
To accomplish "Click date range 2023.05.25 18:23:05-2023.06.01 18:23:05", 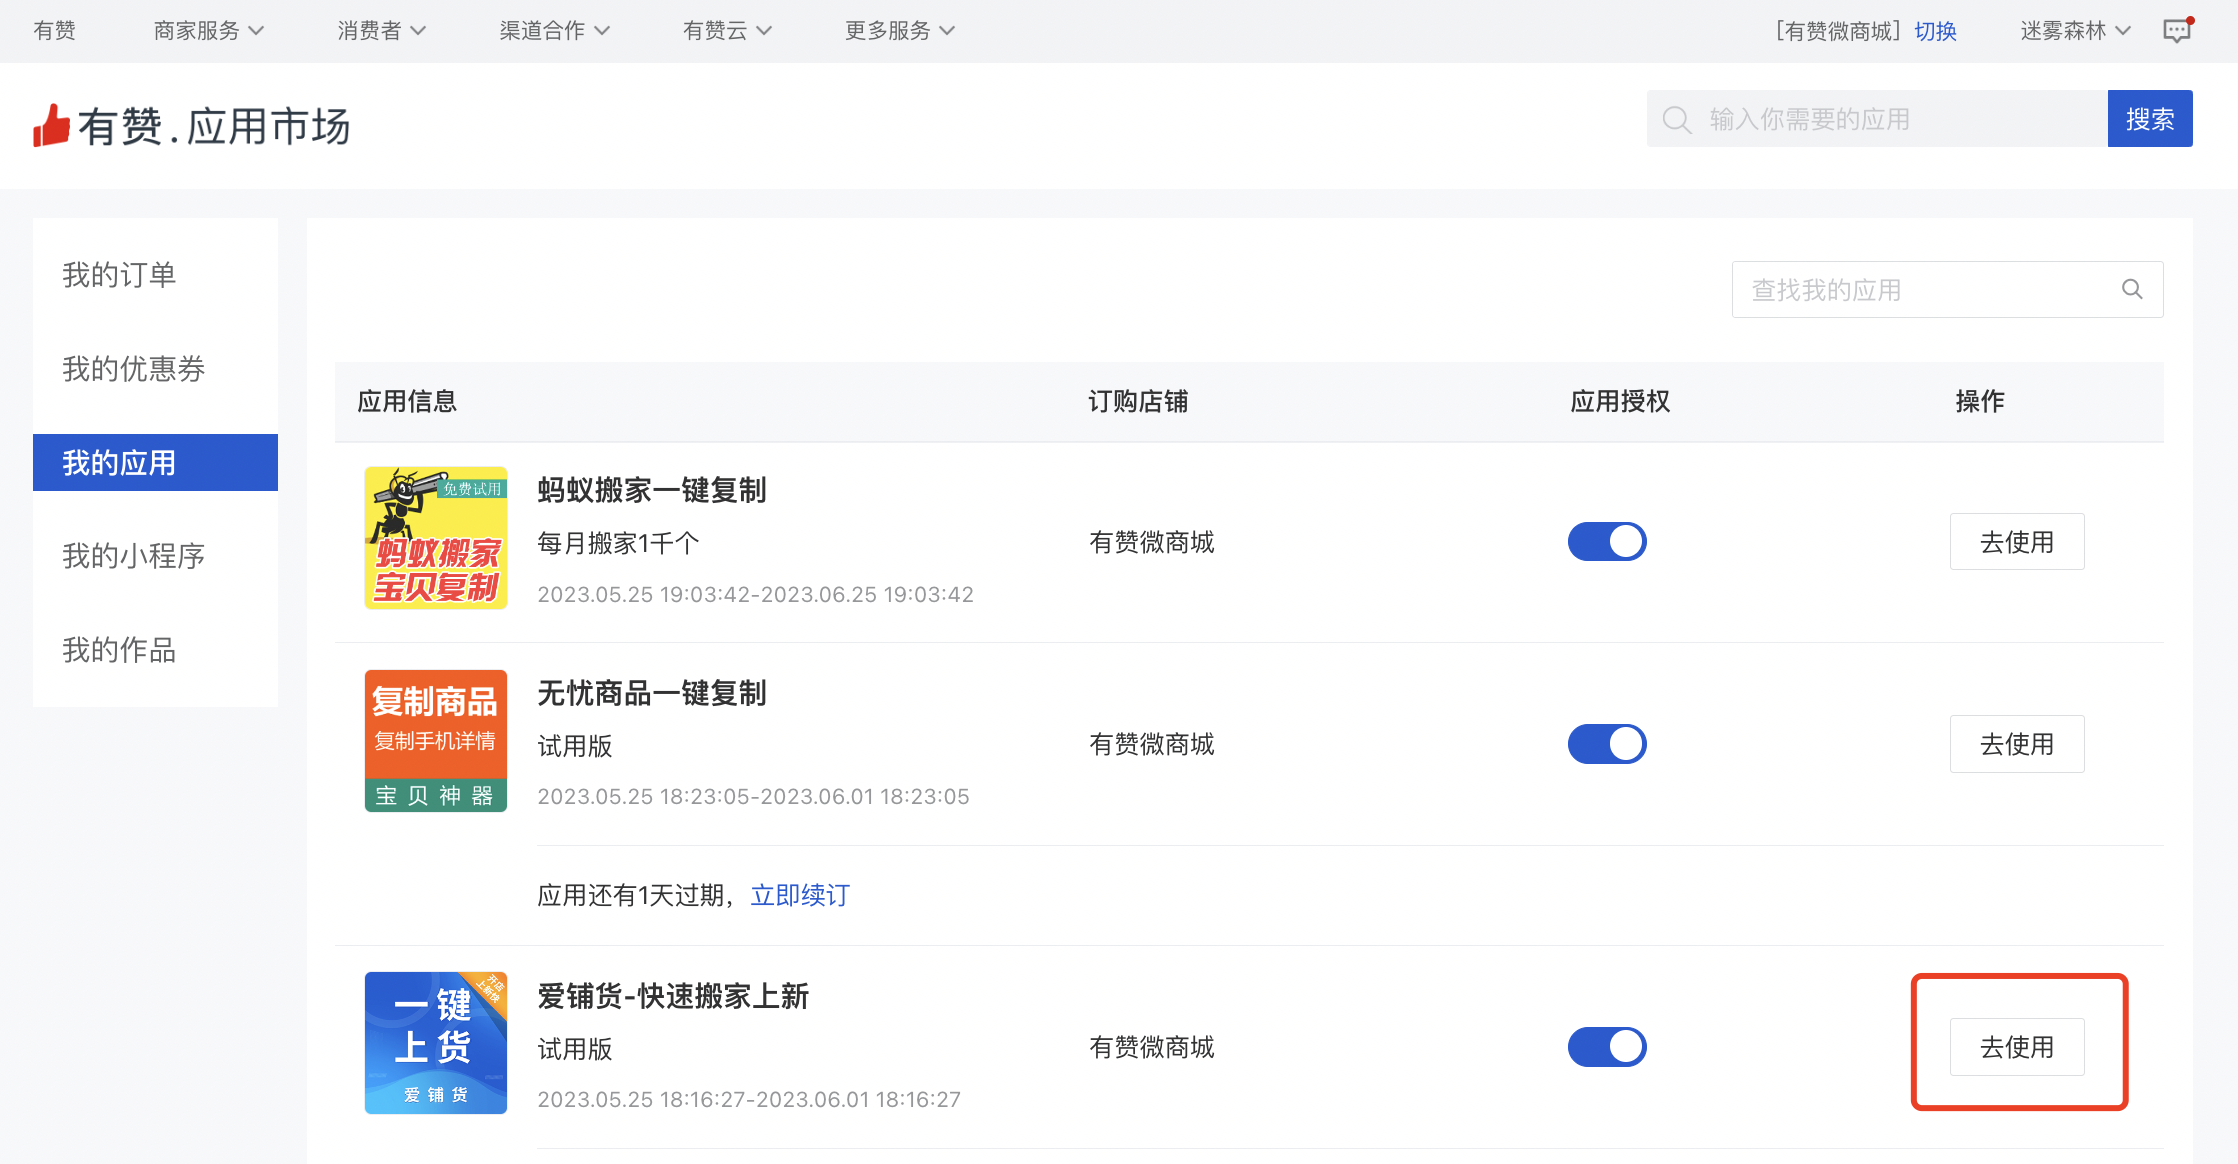I will click(753, 797).
